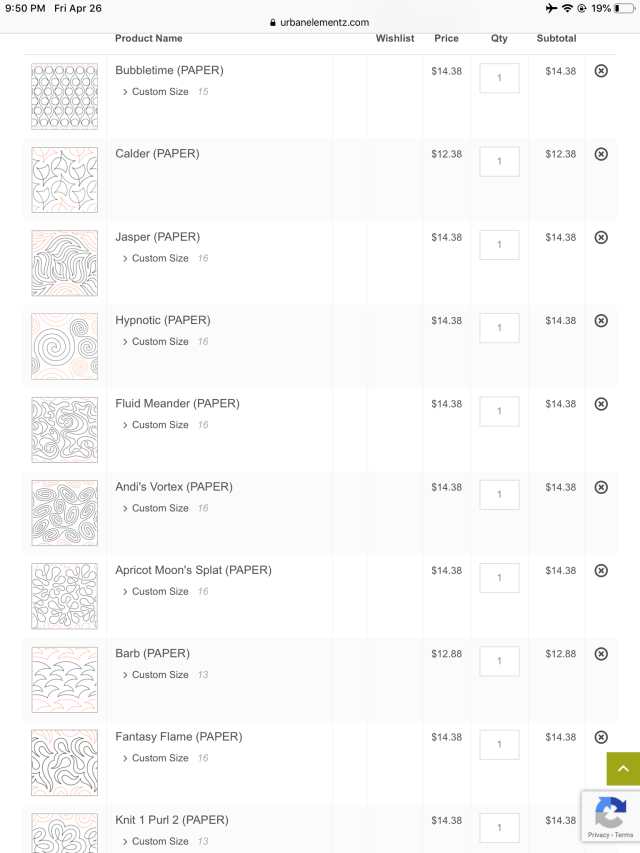Remove Bubbletime (PAPER) from cart
Viewport: 640px width, 853px height.
601,71
